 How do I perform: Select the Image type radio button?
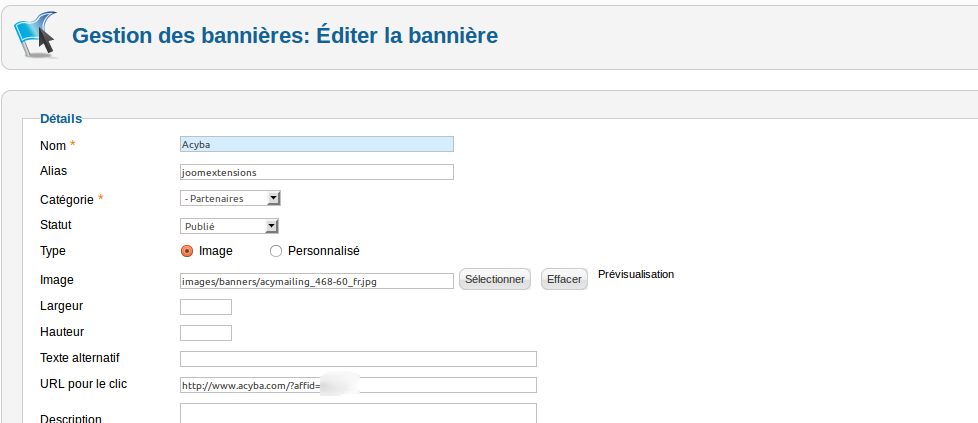[x=187, y=251]
